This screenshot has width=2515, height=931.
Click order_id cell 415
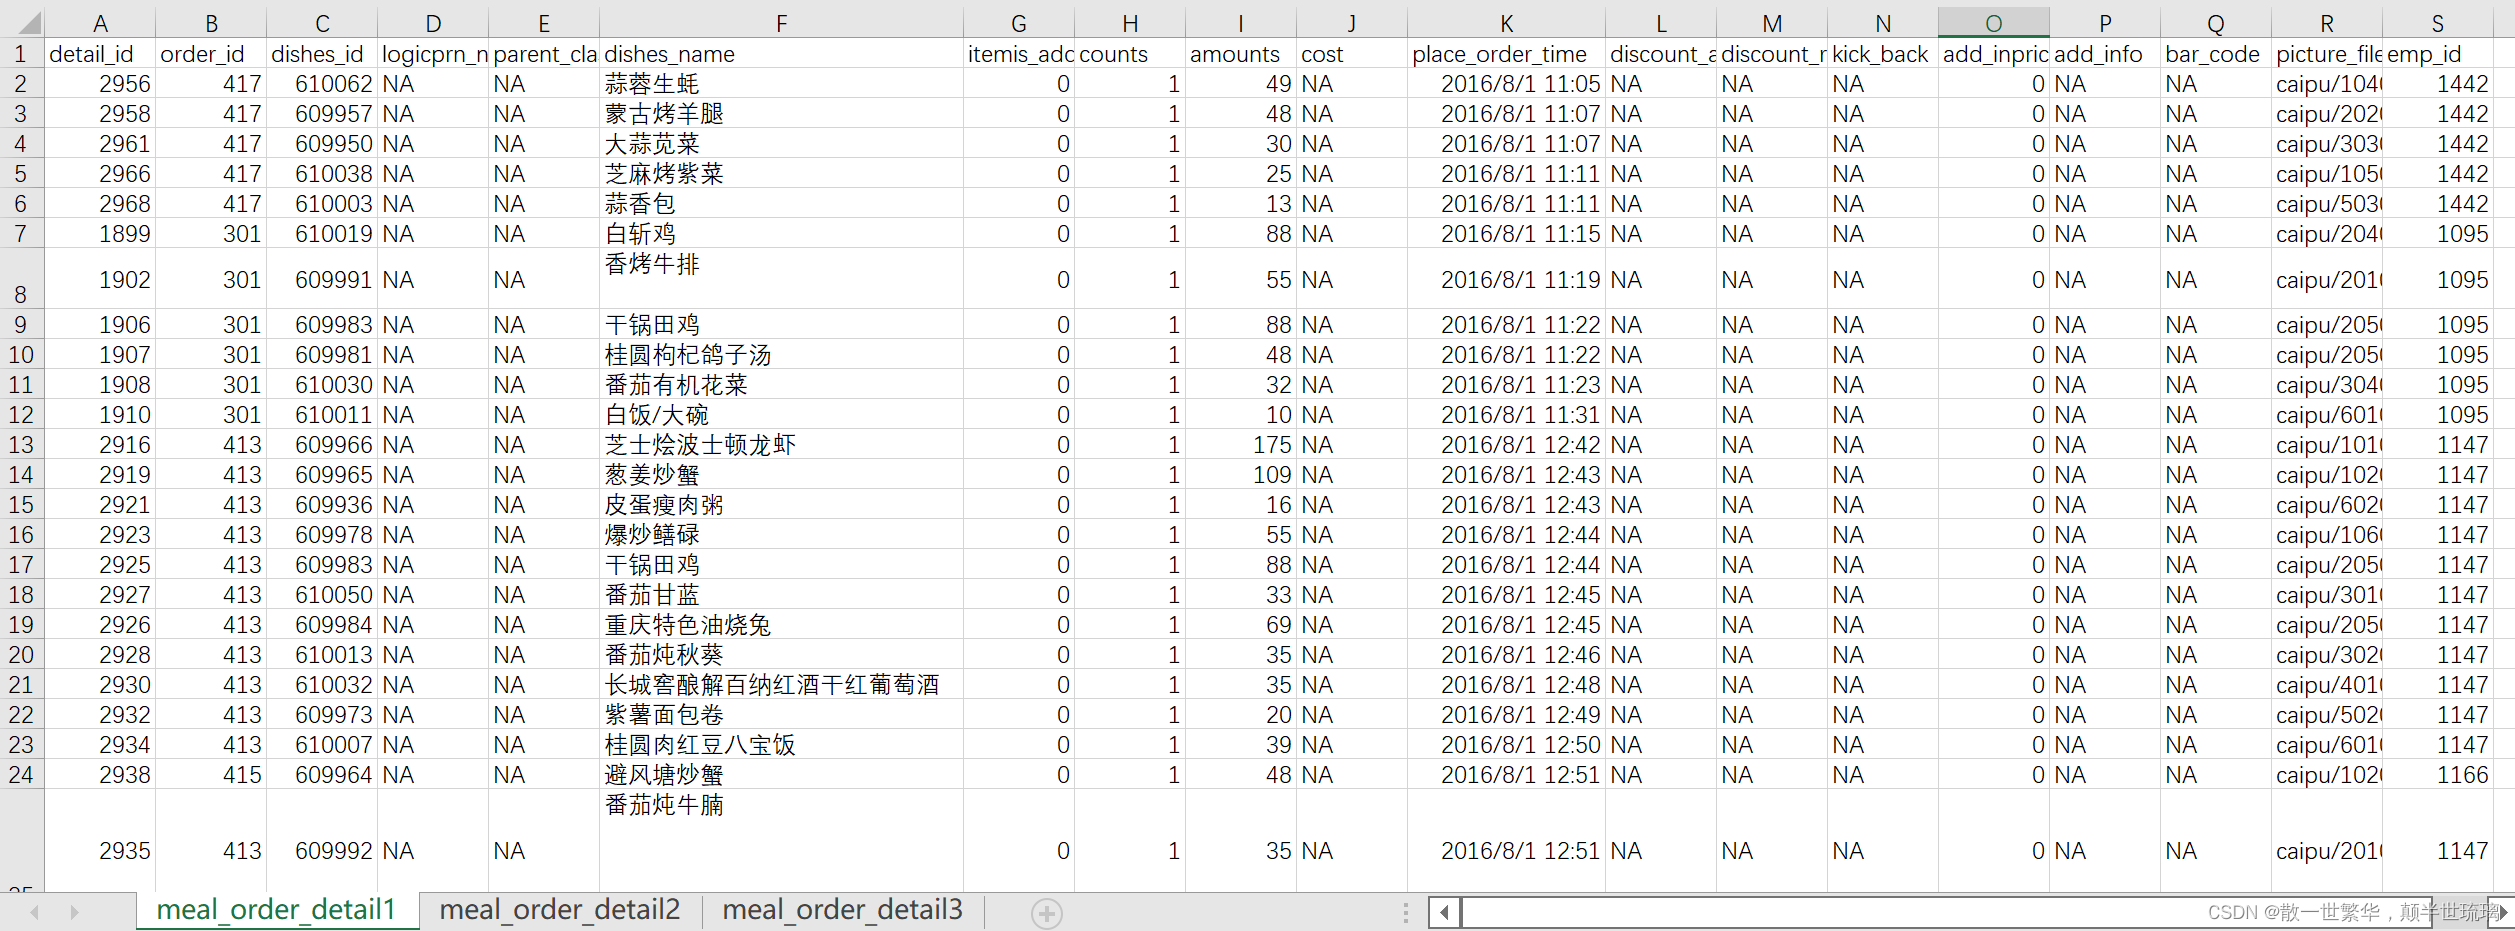(211, 775)
